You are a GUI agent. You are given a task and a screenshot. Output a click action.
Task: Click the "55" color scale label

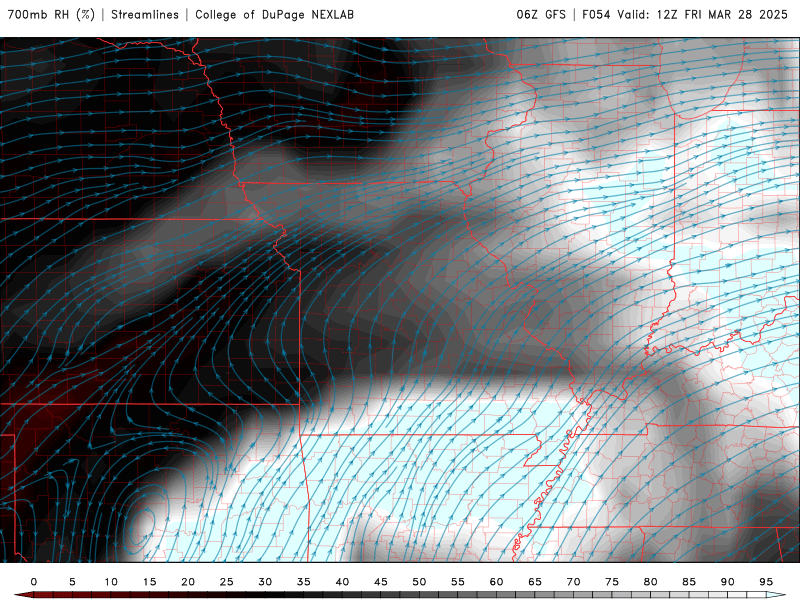coord(458,582)
